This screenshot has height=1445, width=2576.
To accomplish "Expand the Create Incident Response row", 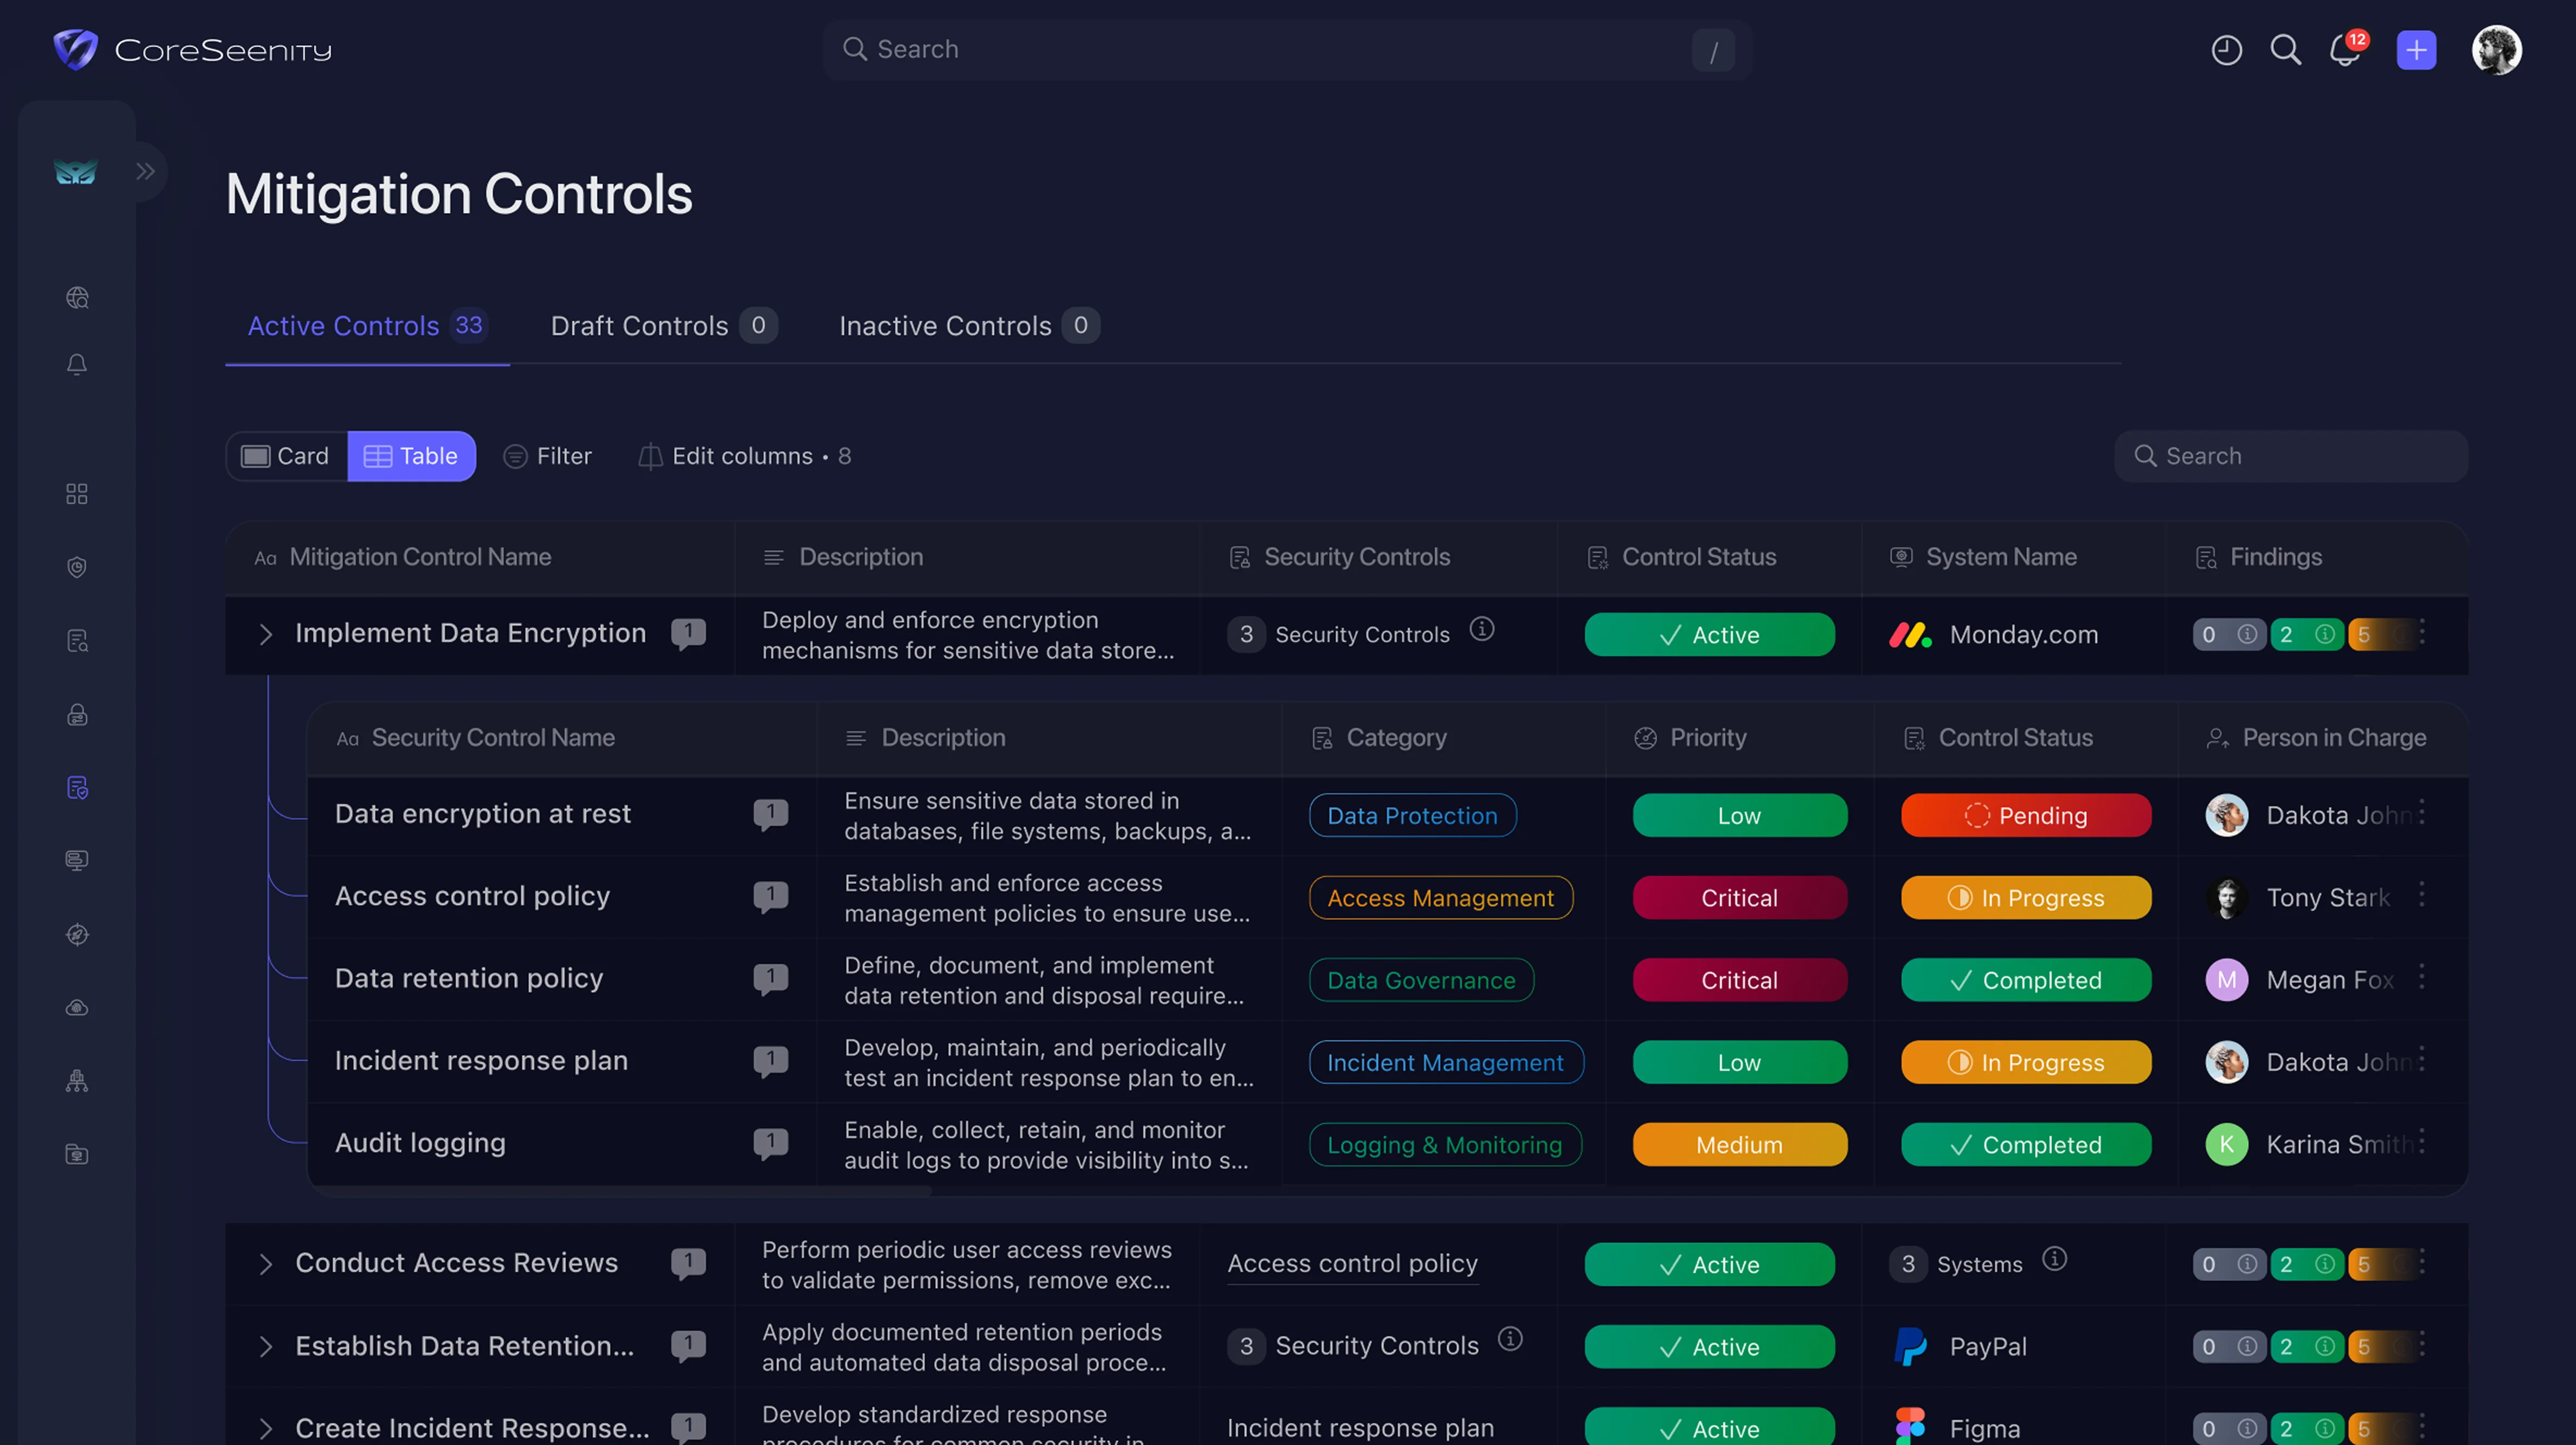I will [x=265, y=1428].
